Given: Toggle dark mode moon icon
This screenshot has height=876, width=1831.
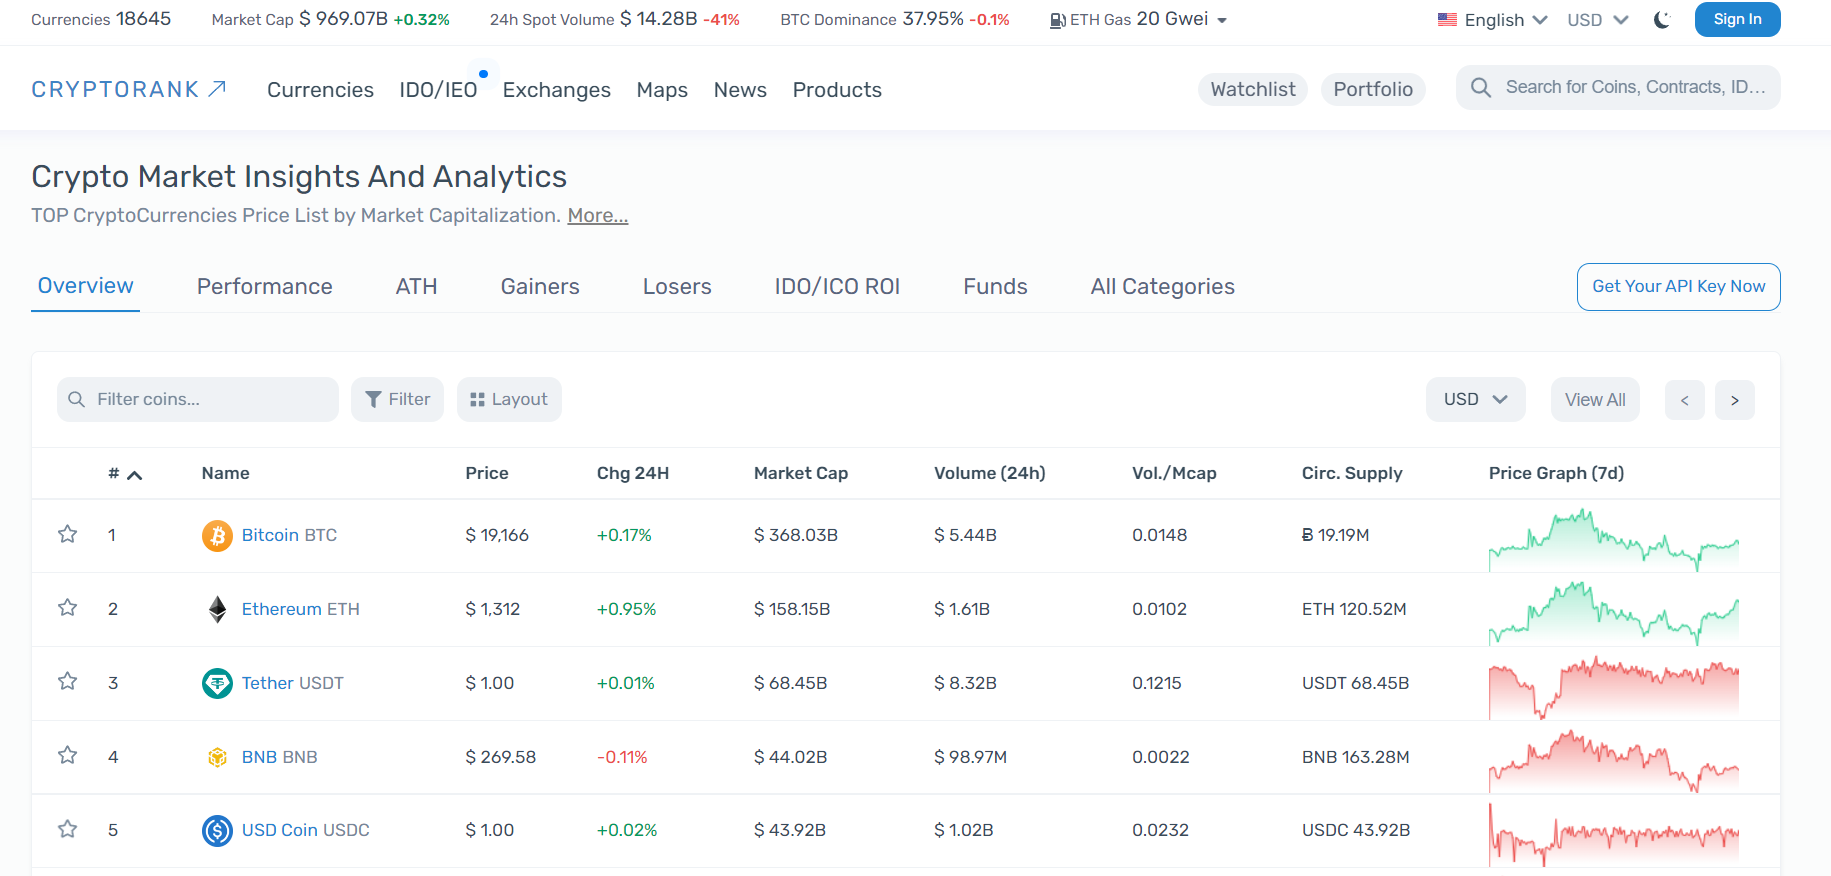Looking at the screenshot, I should point(1662,20).
